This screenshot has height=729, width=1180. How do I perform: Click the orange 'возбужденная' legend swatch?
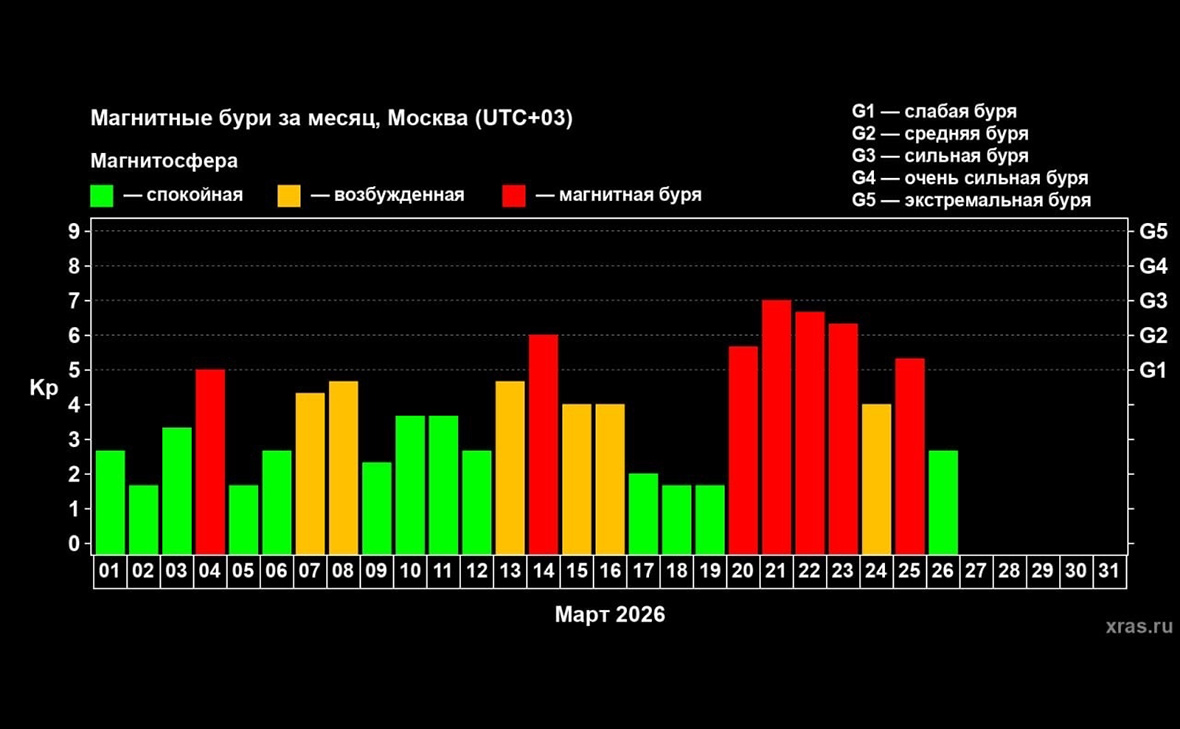pos(288,195)
